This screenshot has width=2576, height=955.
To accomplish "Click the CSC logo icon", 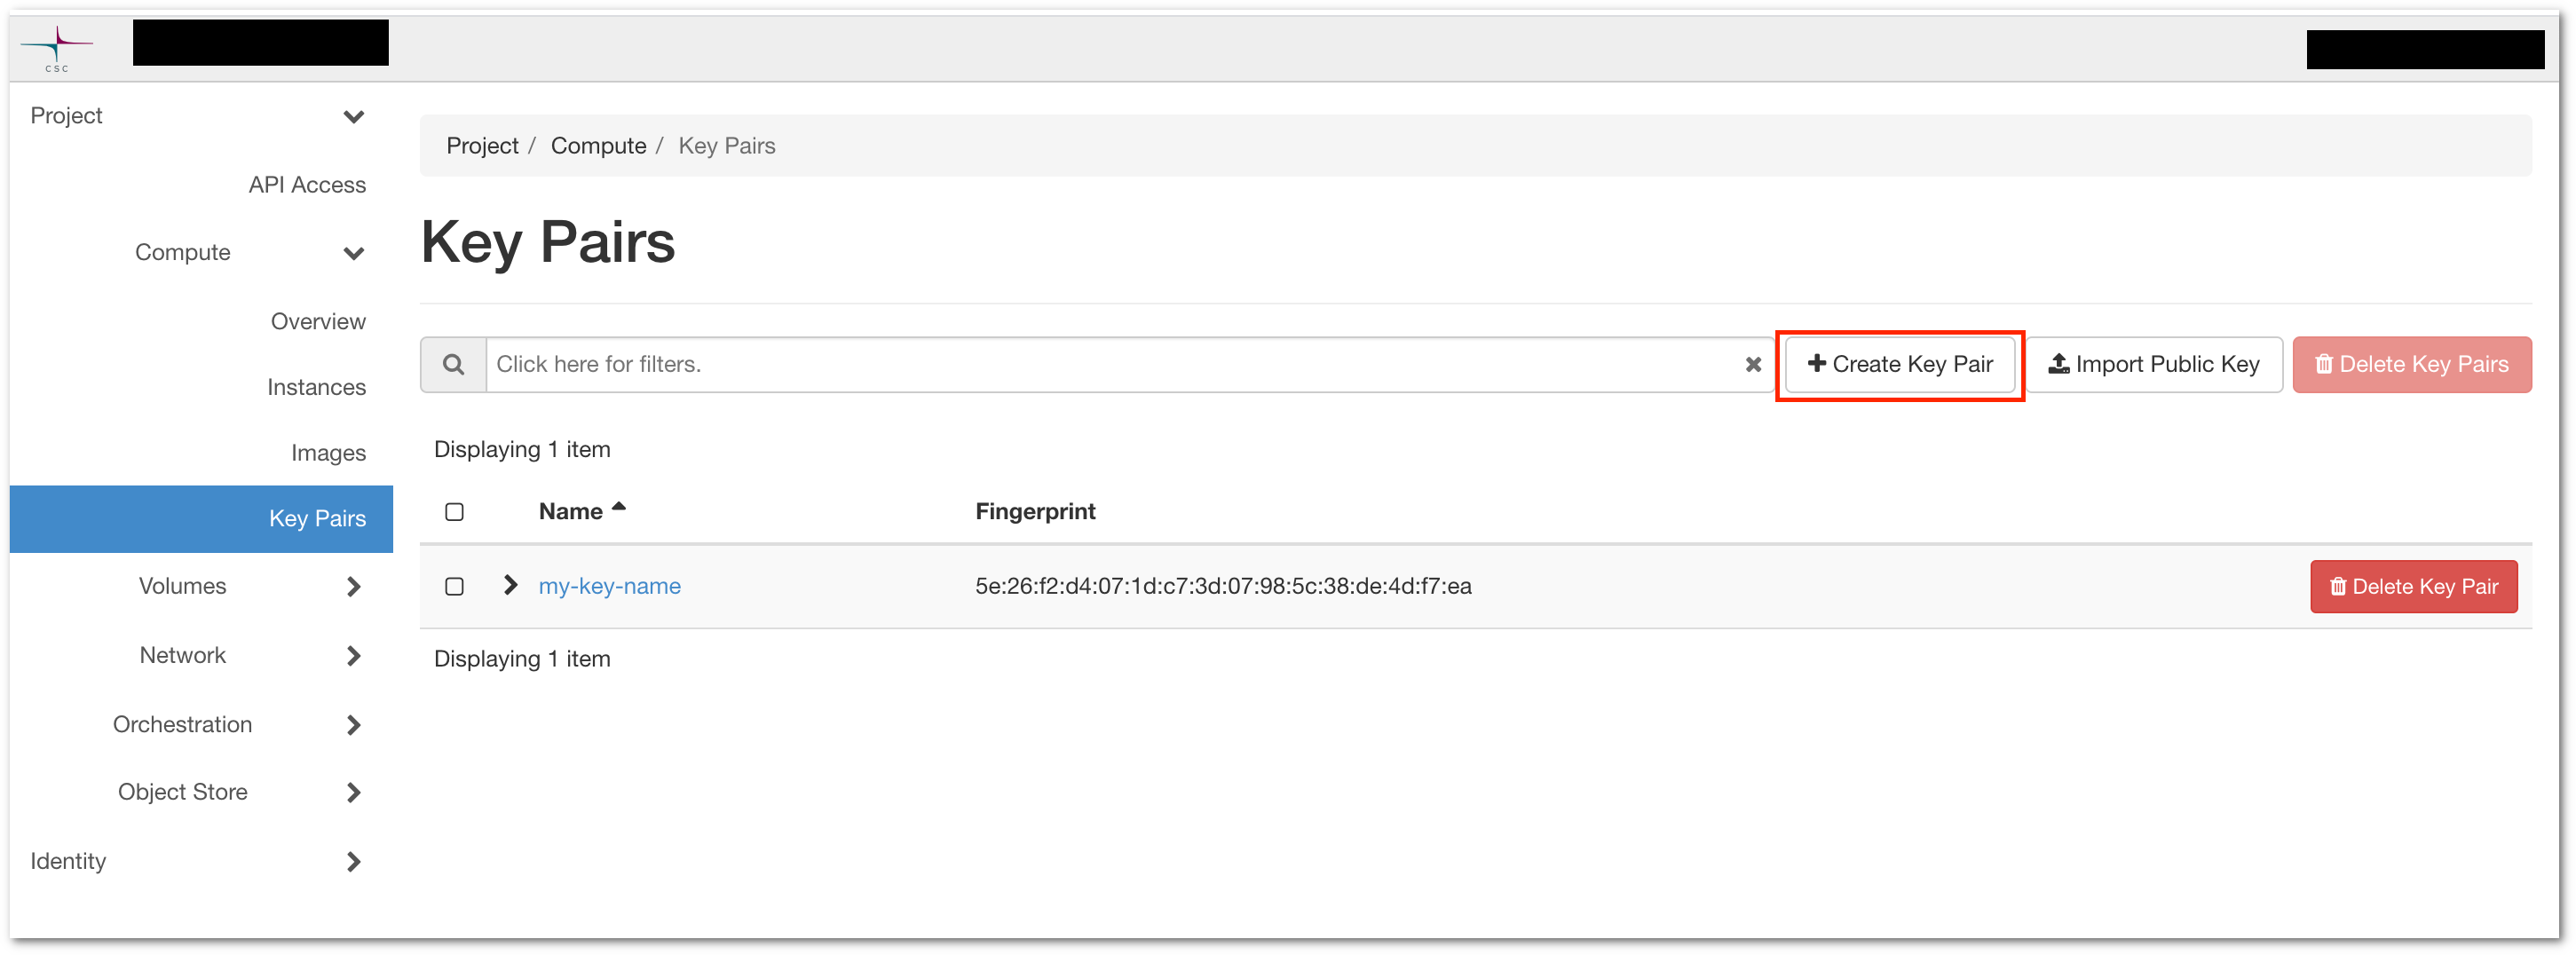I will [x=57, y=47].
